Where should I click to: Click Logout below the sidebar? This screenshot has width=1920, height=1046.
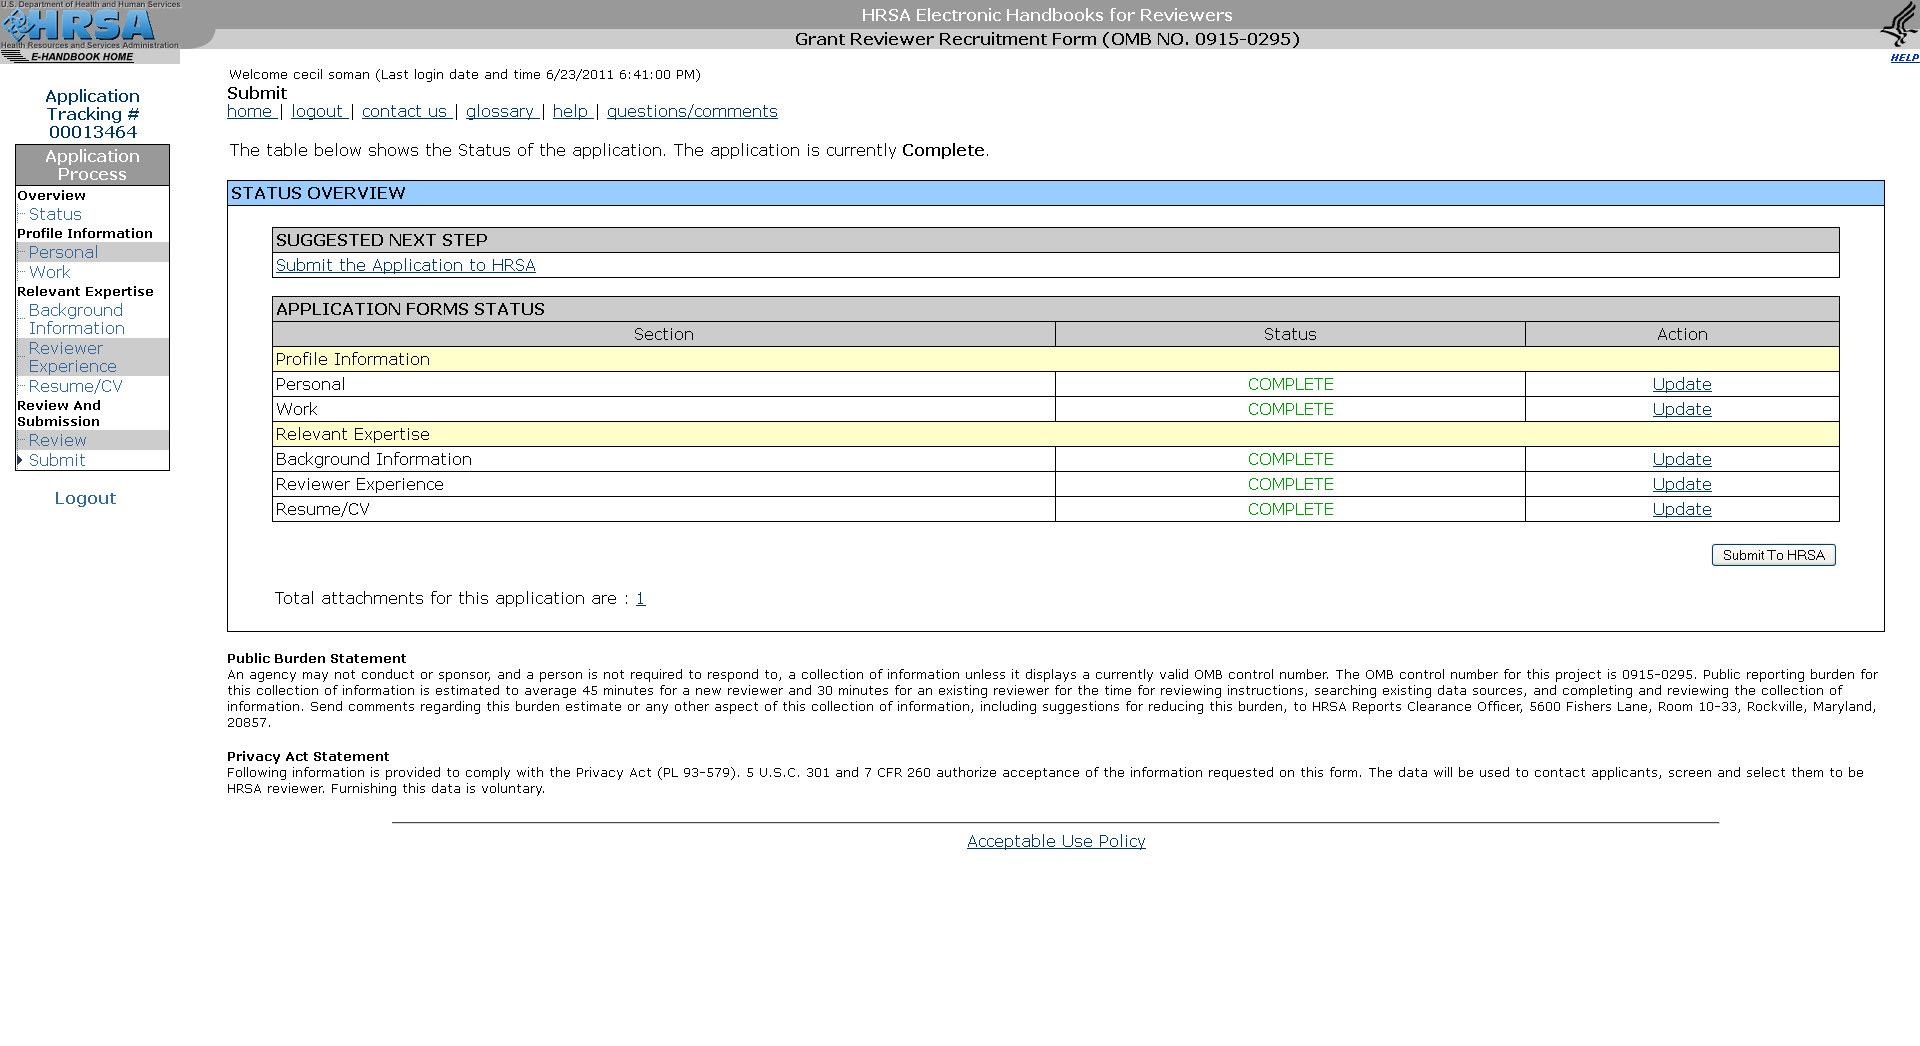85,498
